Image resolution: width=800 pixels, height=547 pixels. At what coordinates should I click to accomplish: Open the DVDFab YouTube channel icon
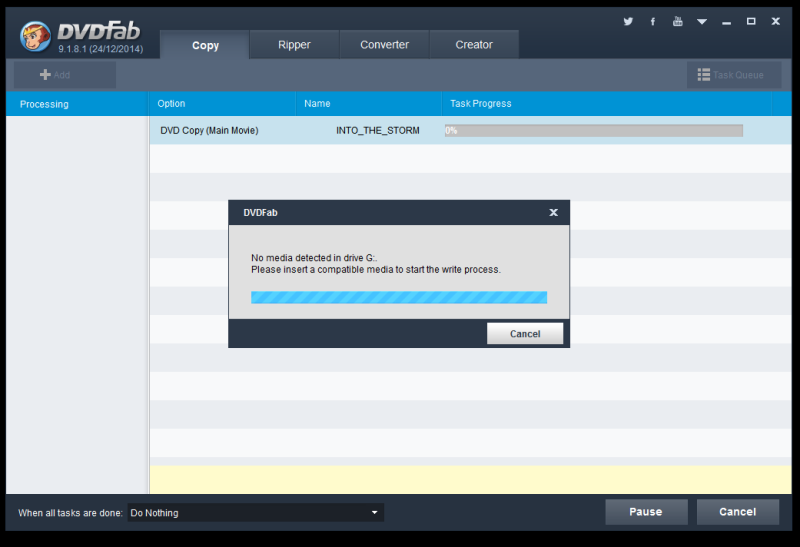point(678,21)
